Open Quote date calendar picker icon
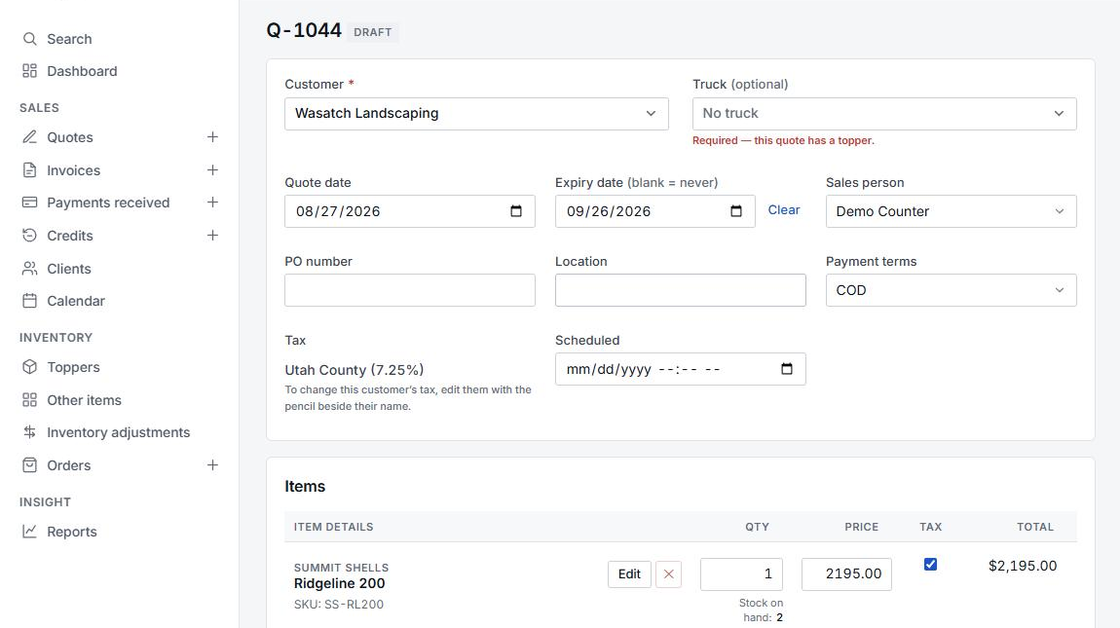 tap(516, 211)
